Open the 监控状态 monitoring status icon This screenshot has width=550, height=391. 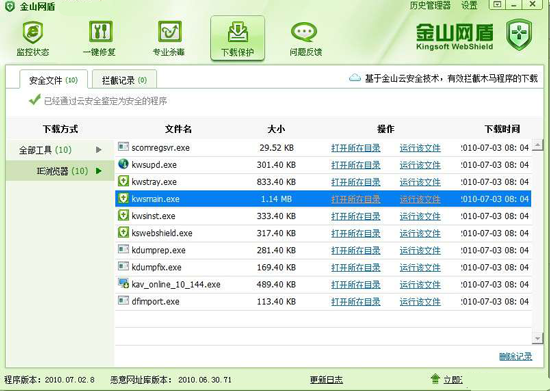[33, 32]
